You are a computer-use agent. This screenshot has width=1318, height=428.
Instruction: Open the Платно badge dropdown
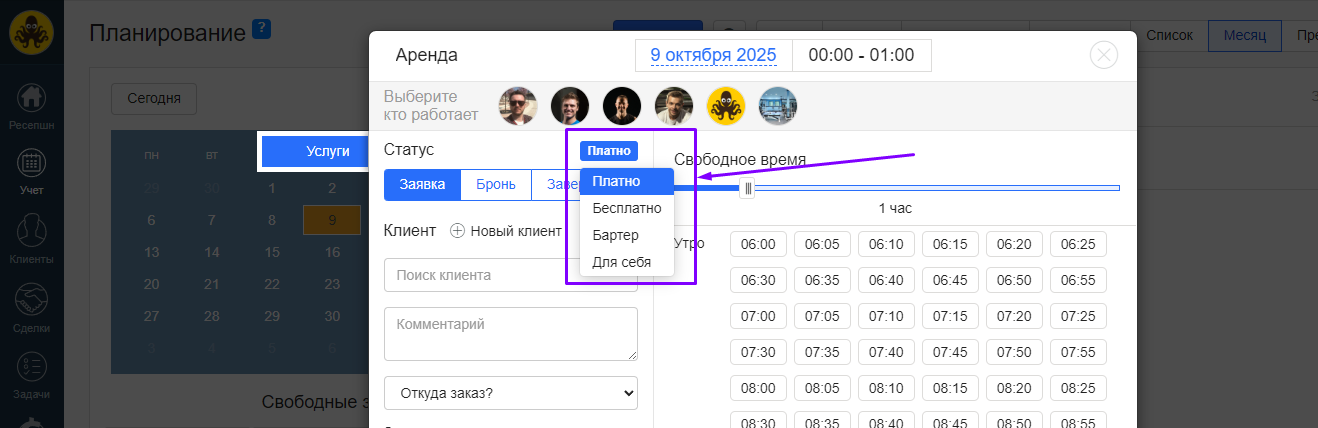pyautogui.click(x=608, y=151)
